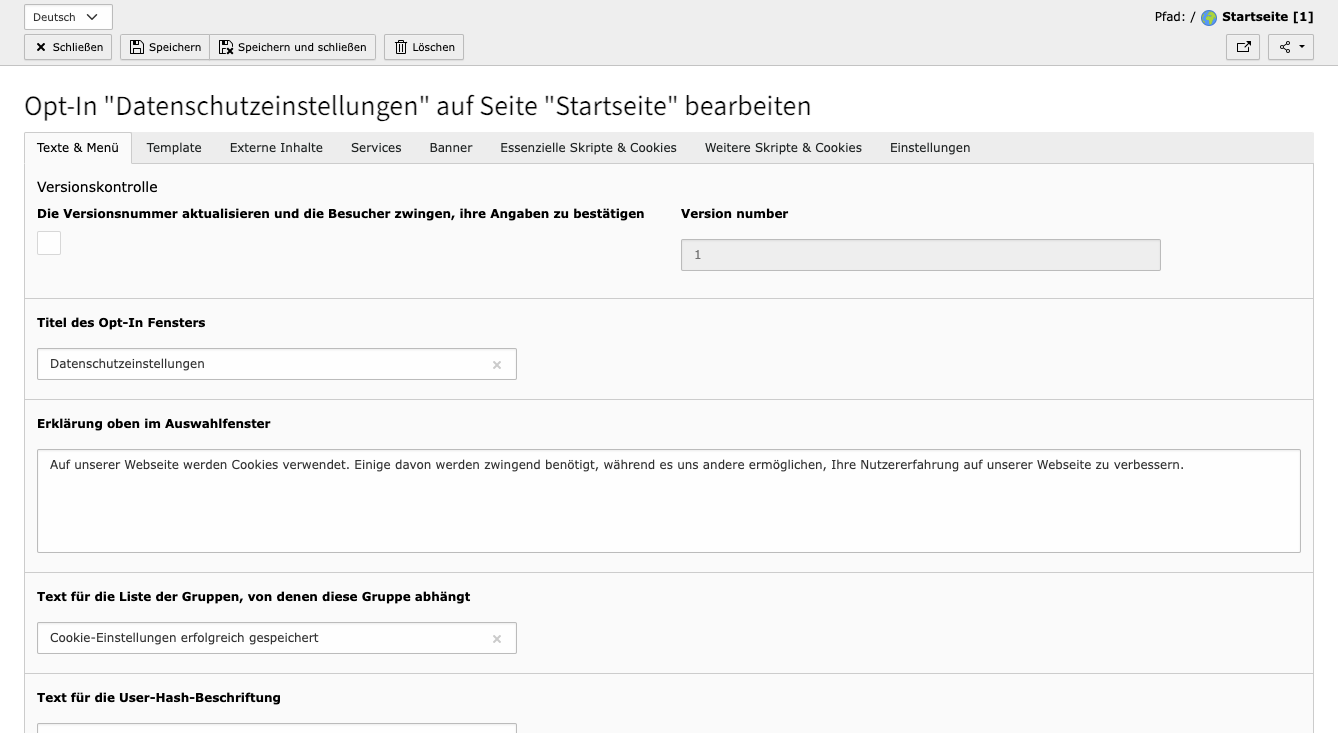
Task: Click the share icon in the toolbar
Action: pos(1286,47)
